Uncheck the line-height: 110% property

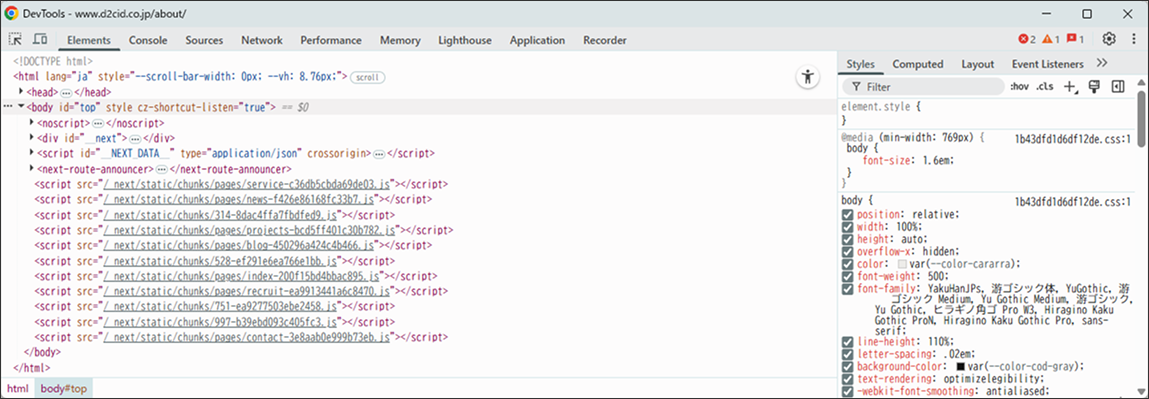point(848,342)
